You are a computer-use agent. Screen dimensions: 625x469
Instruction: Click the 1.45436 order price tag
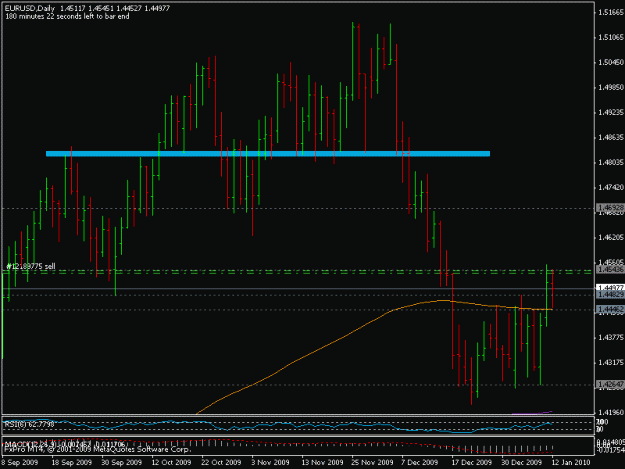coord(610,270)
